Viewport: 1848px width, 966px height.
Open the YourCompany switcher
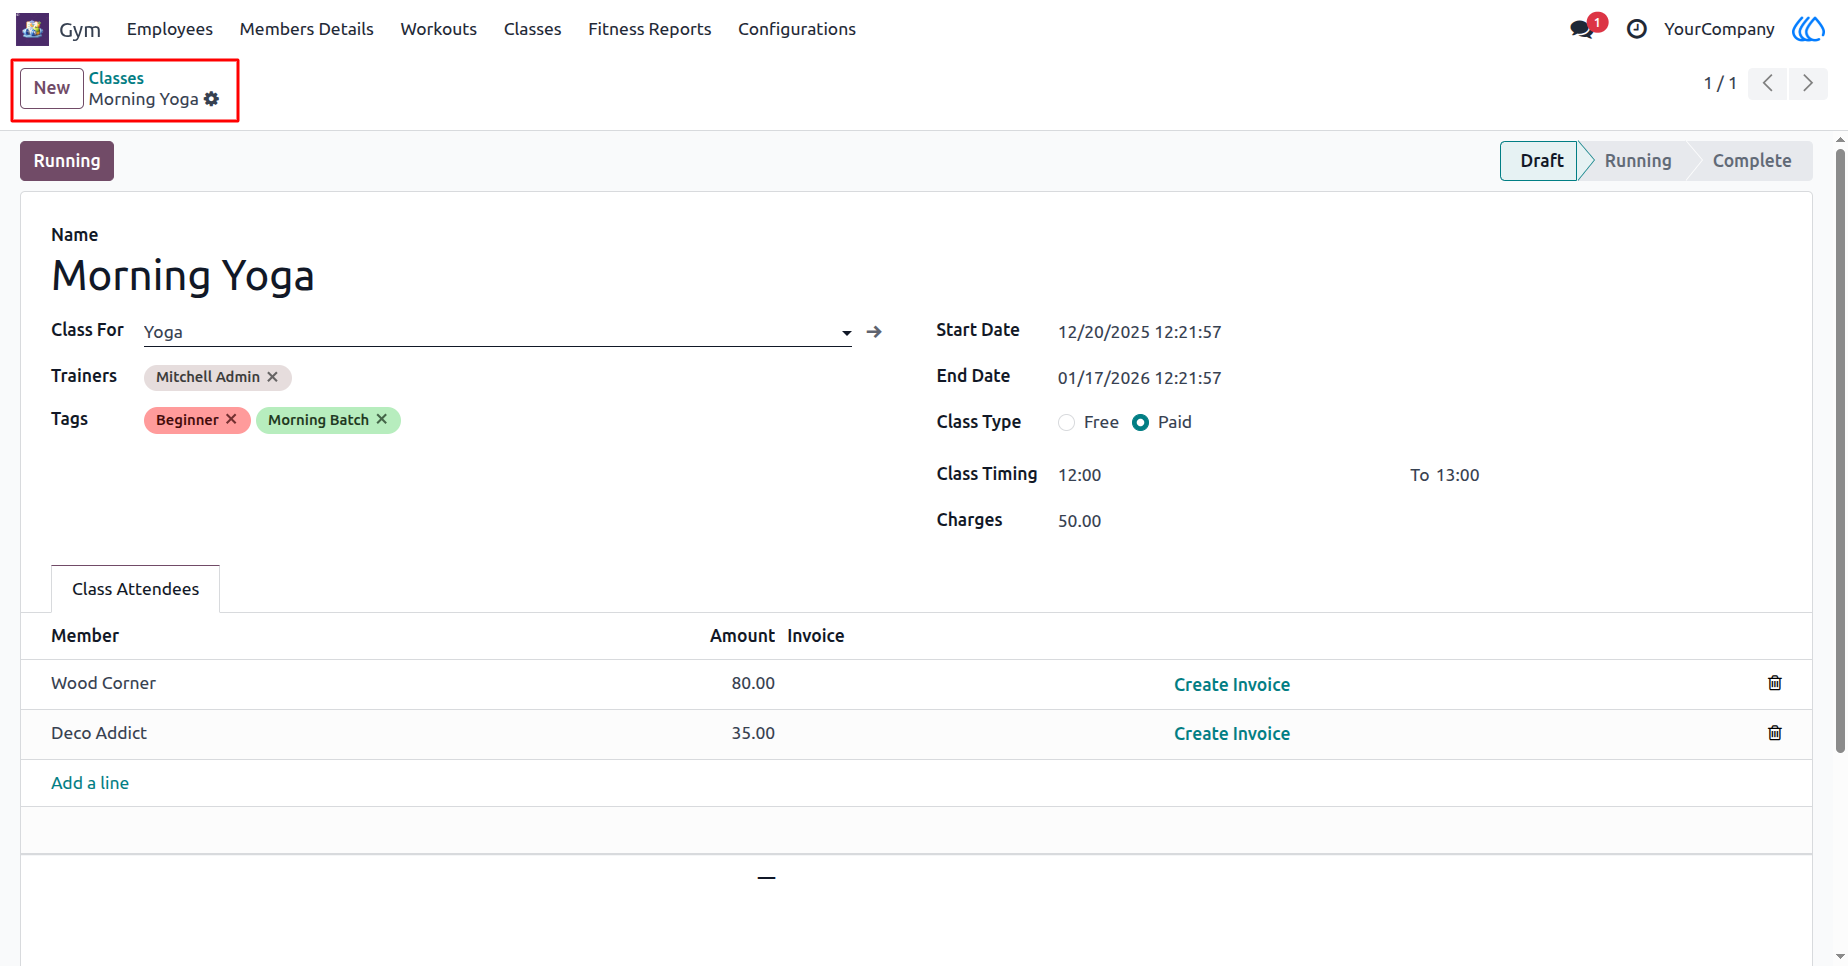(x=1719, y=29)
